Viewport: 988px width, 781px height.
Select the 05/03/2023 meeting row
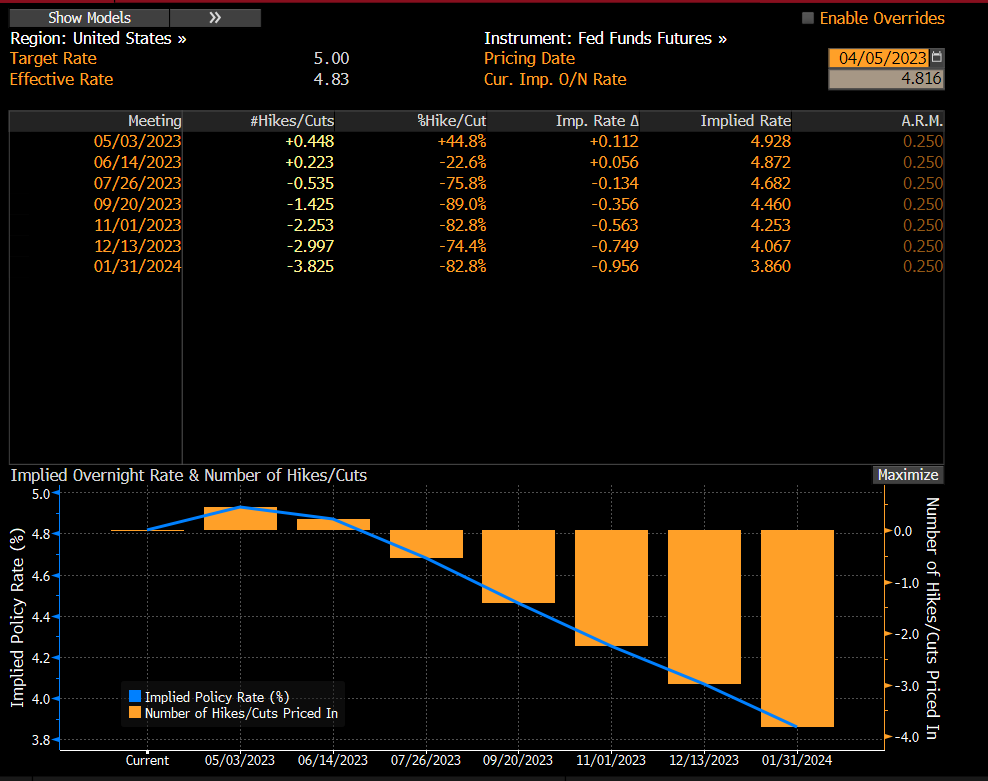coord(138,141)
